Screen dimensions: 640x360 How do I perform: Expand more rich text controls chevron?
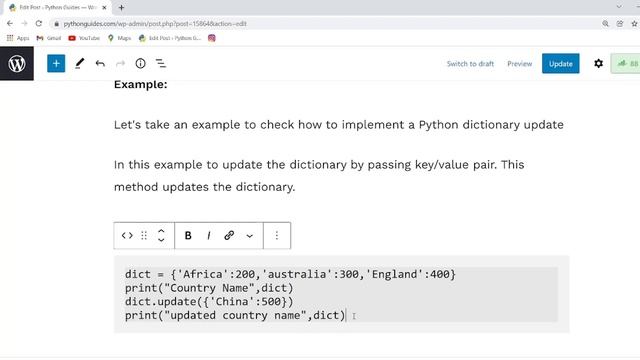point(249,236)
